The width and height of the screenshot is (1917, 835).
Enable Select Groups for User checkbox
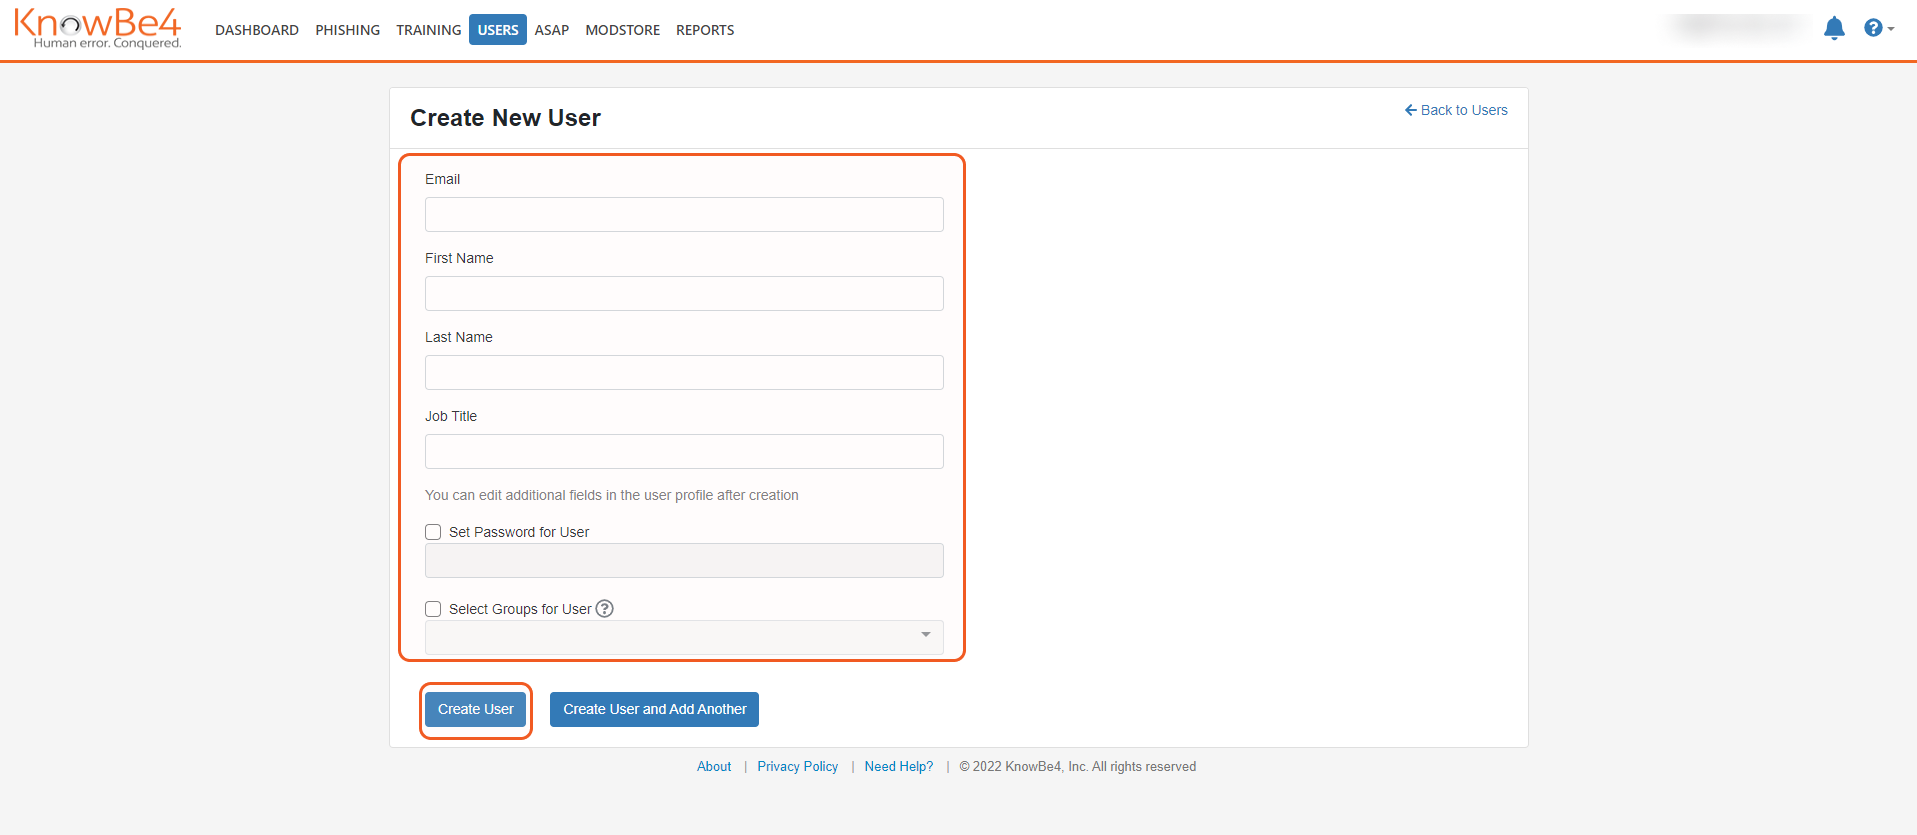tap(433, 609)
